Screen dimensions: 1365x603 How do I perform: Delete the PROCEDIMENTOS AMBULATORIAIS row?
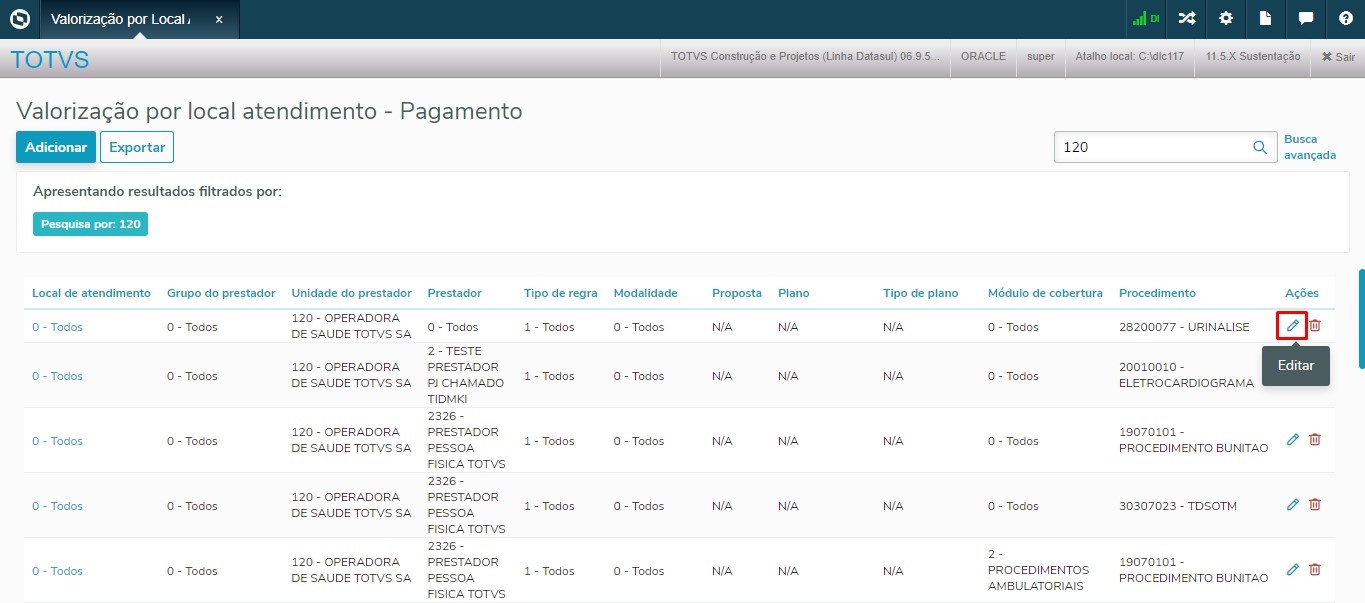click(1315, 569)
